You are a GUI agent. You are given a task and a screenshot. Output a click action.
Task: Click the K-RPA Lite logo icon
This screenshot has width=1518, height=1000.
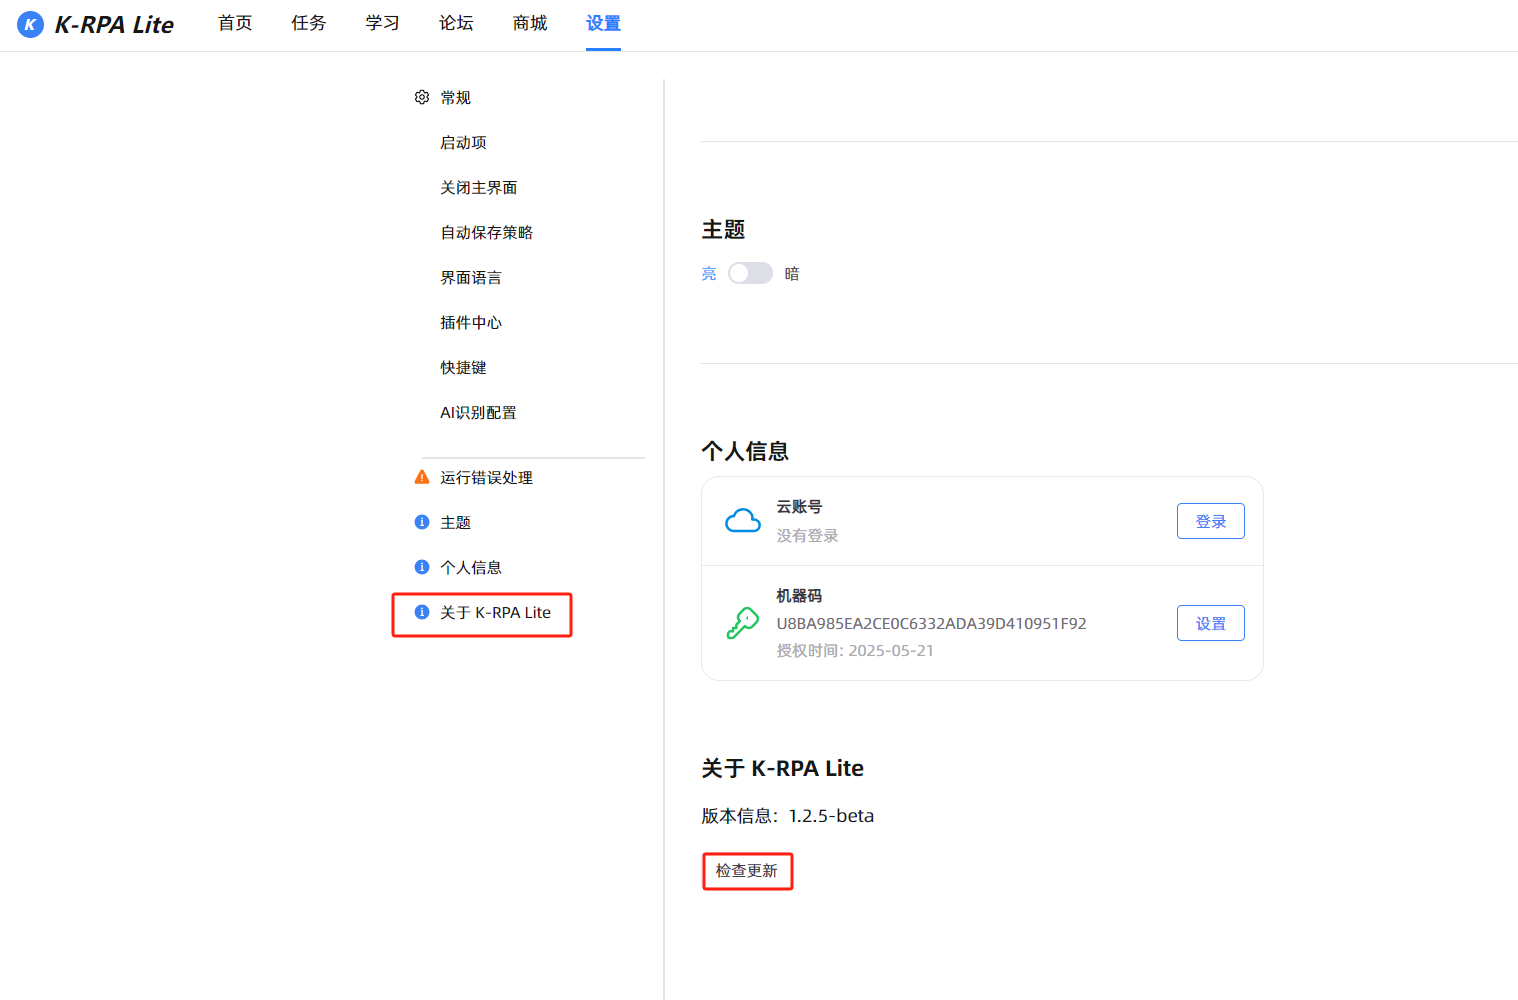click(30, 24)
